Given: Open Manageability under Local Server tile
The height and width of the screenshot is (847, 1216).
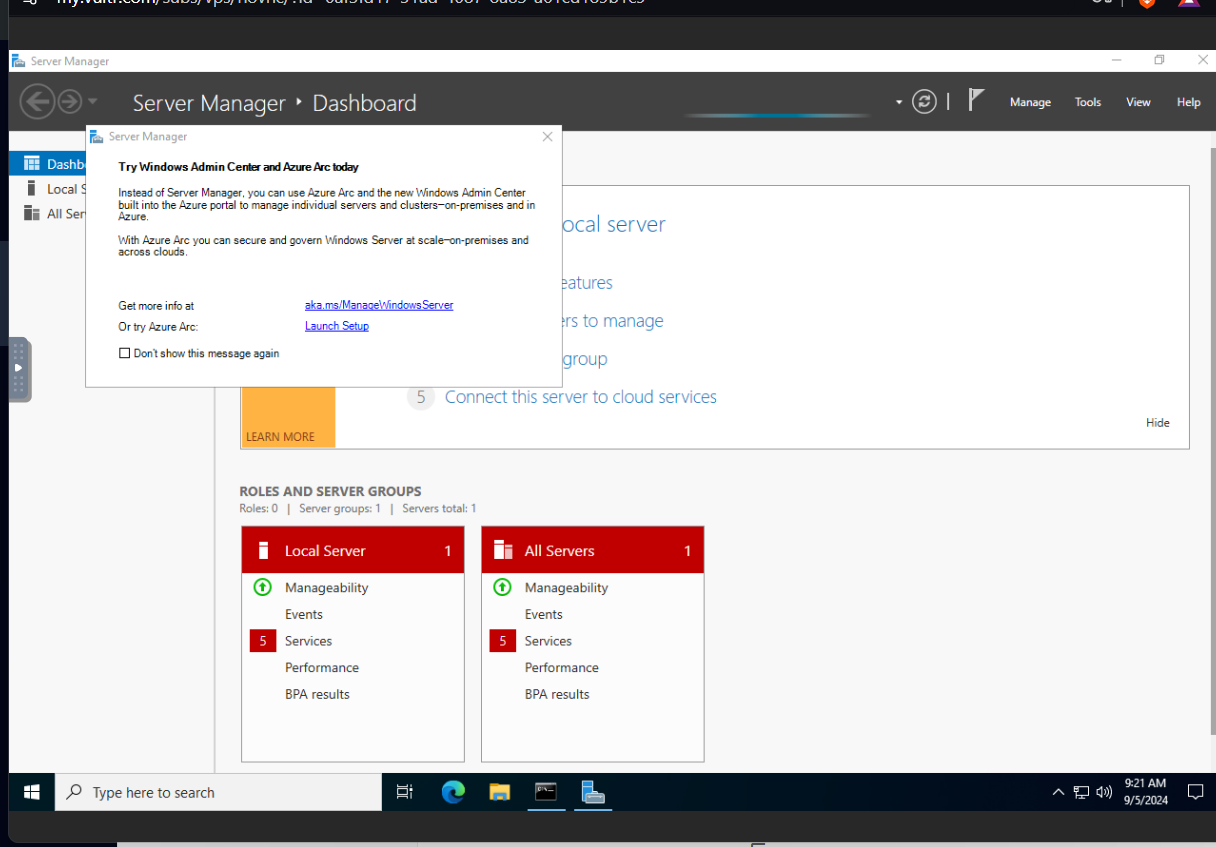Looking at the screenshot, I should (x=326, y=588).
